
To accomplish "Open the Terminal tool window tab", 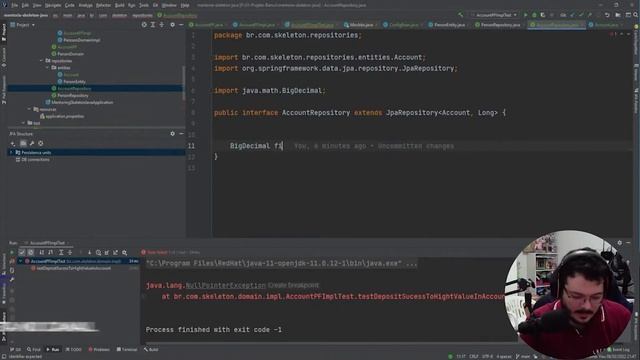I will pyautogui.click(x=127, y=349).
